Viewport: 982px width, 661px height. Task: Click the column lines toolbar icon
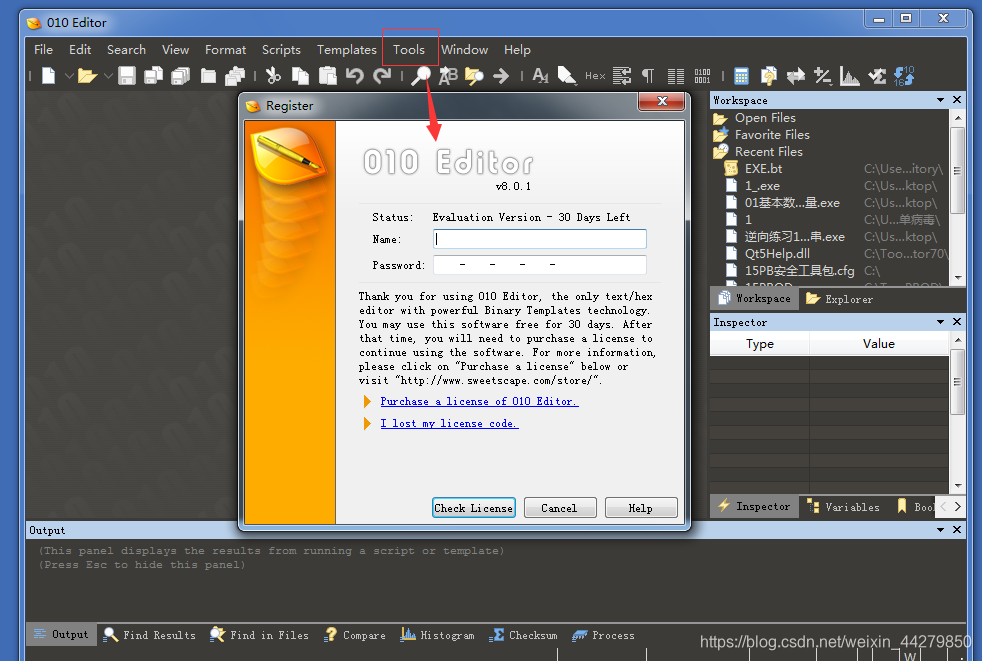pos(676,76)
